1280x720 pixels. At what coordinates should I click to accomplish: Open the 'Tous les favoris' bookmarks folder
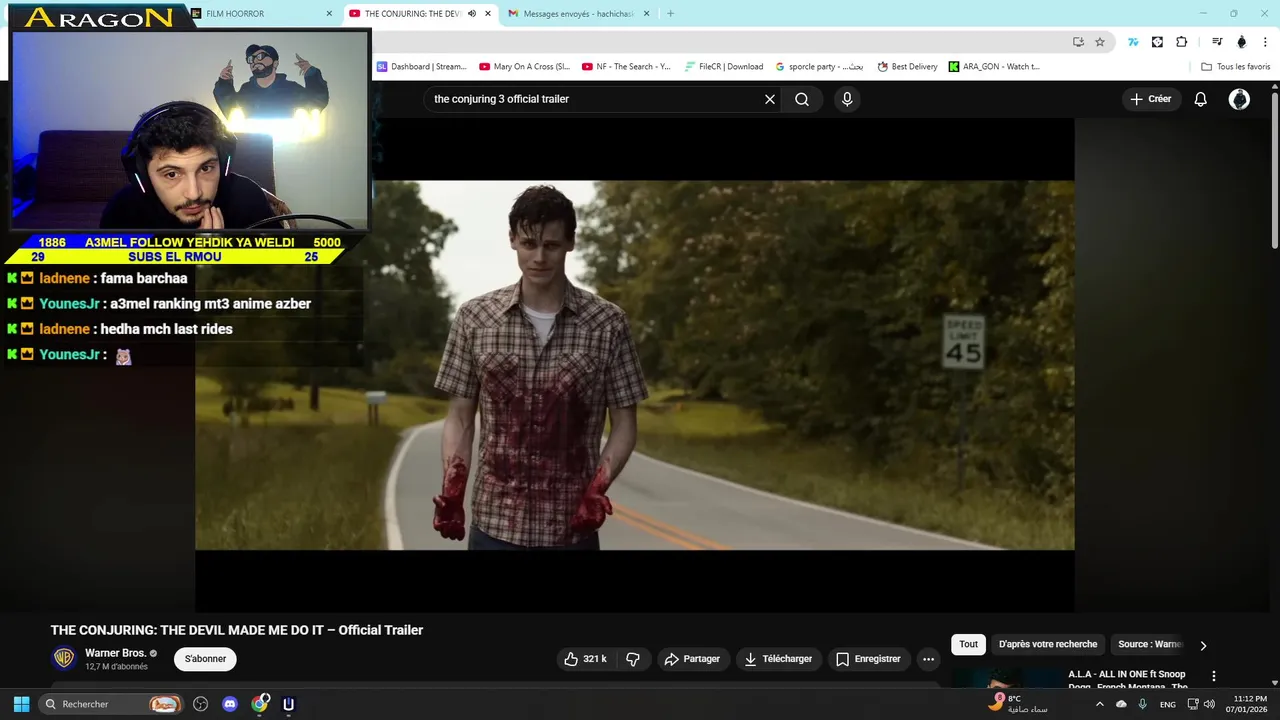tap(1235, 67)
